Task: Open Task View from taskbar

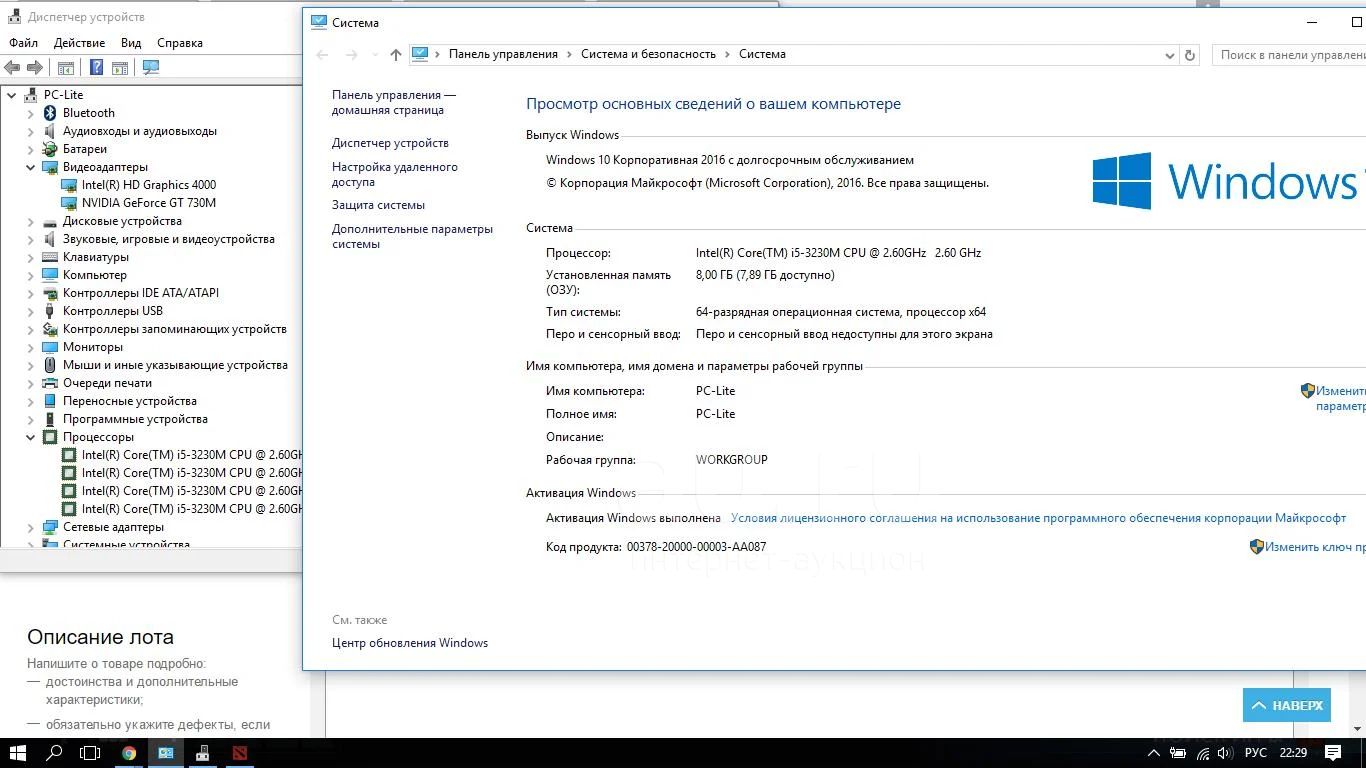Action: (x=90, y=753)
